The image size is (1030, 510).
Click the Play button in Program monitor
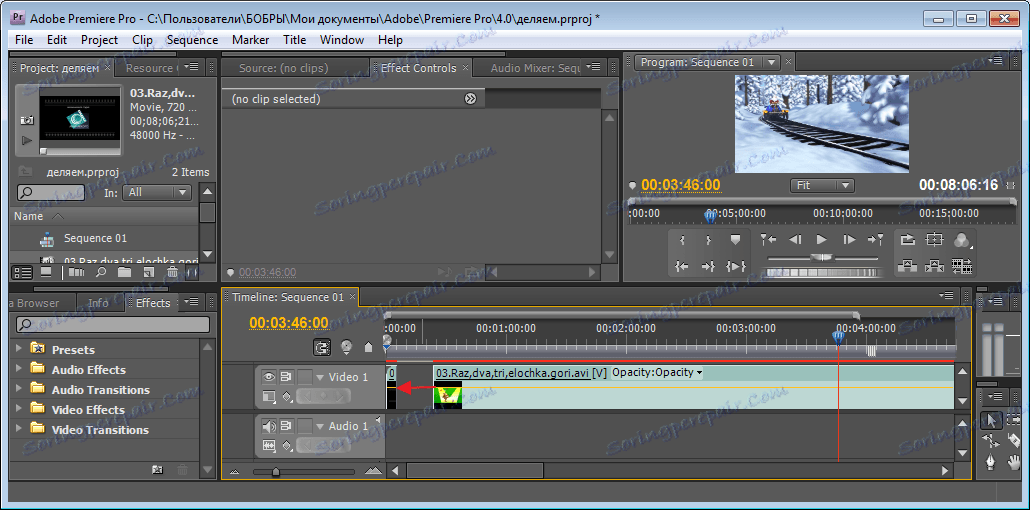click(x=822, y=240)
